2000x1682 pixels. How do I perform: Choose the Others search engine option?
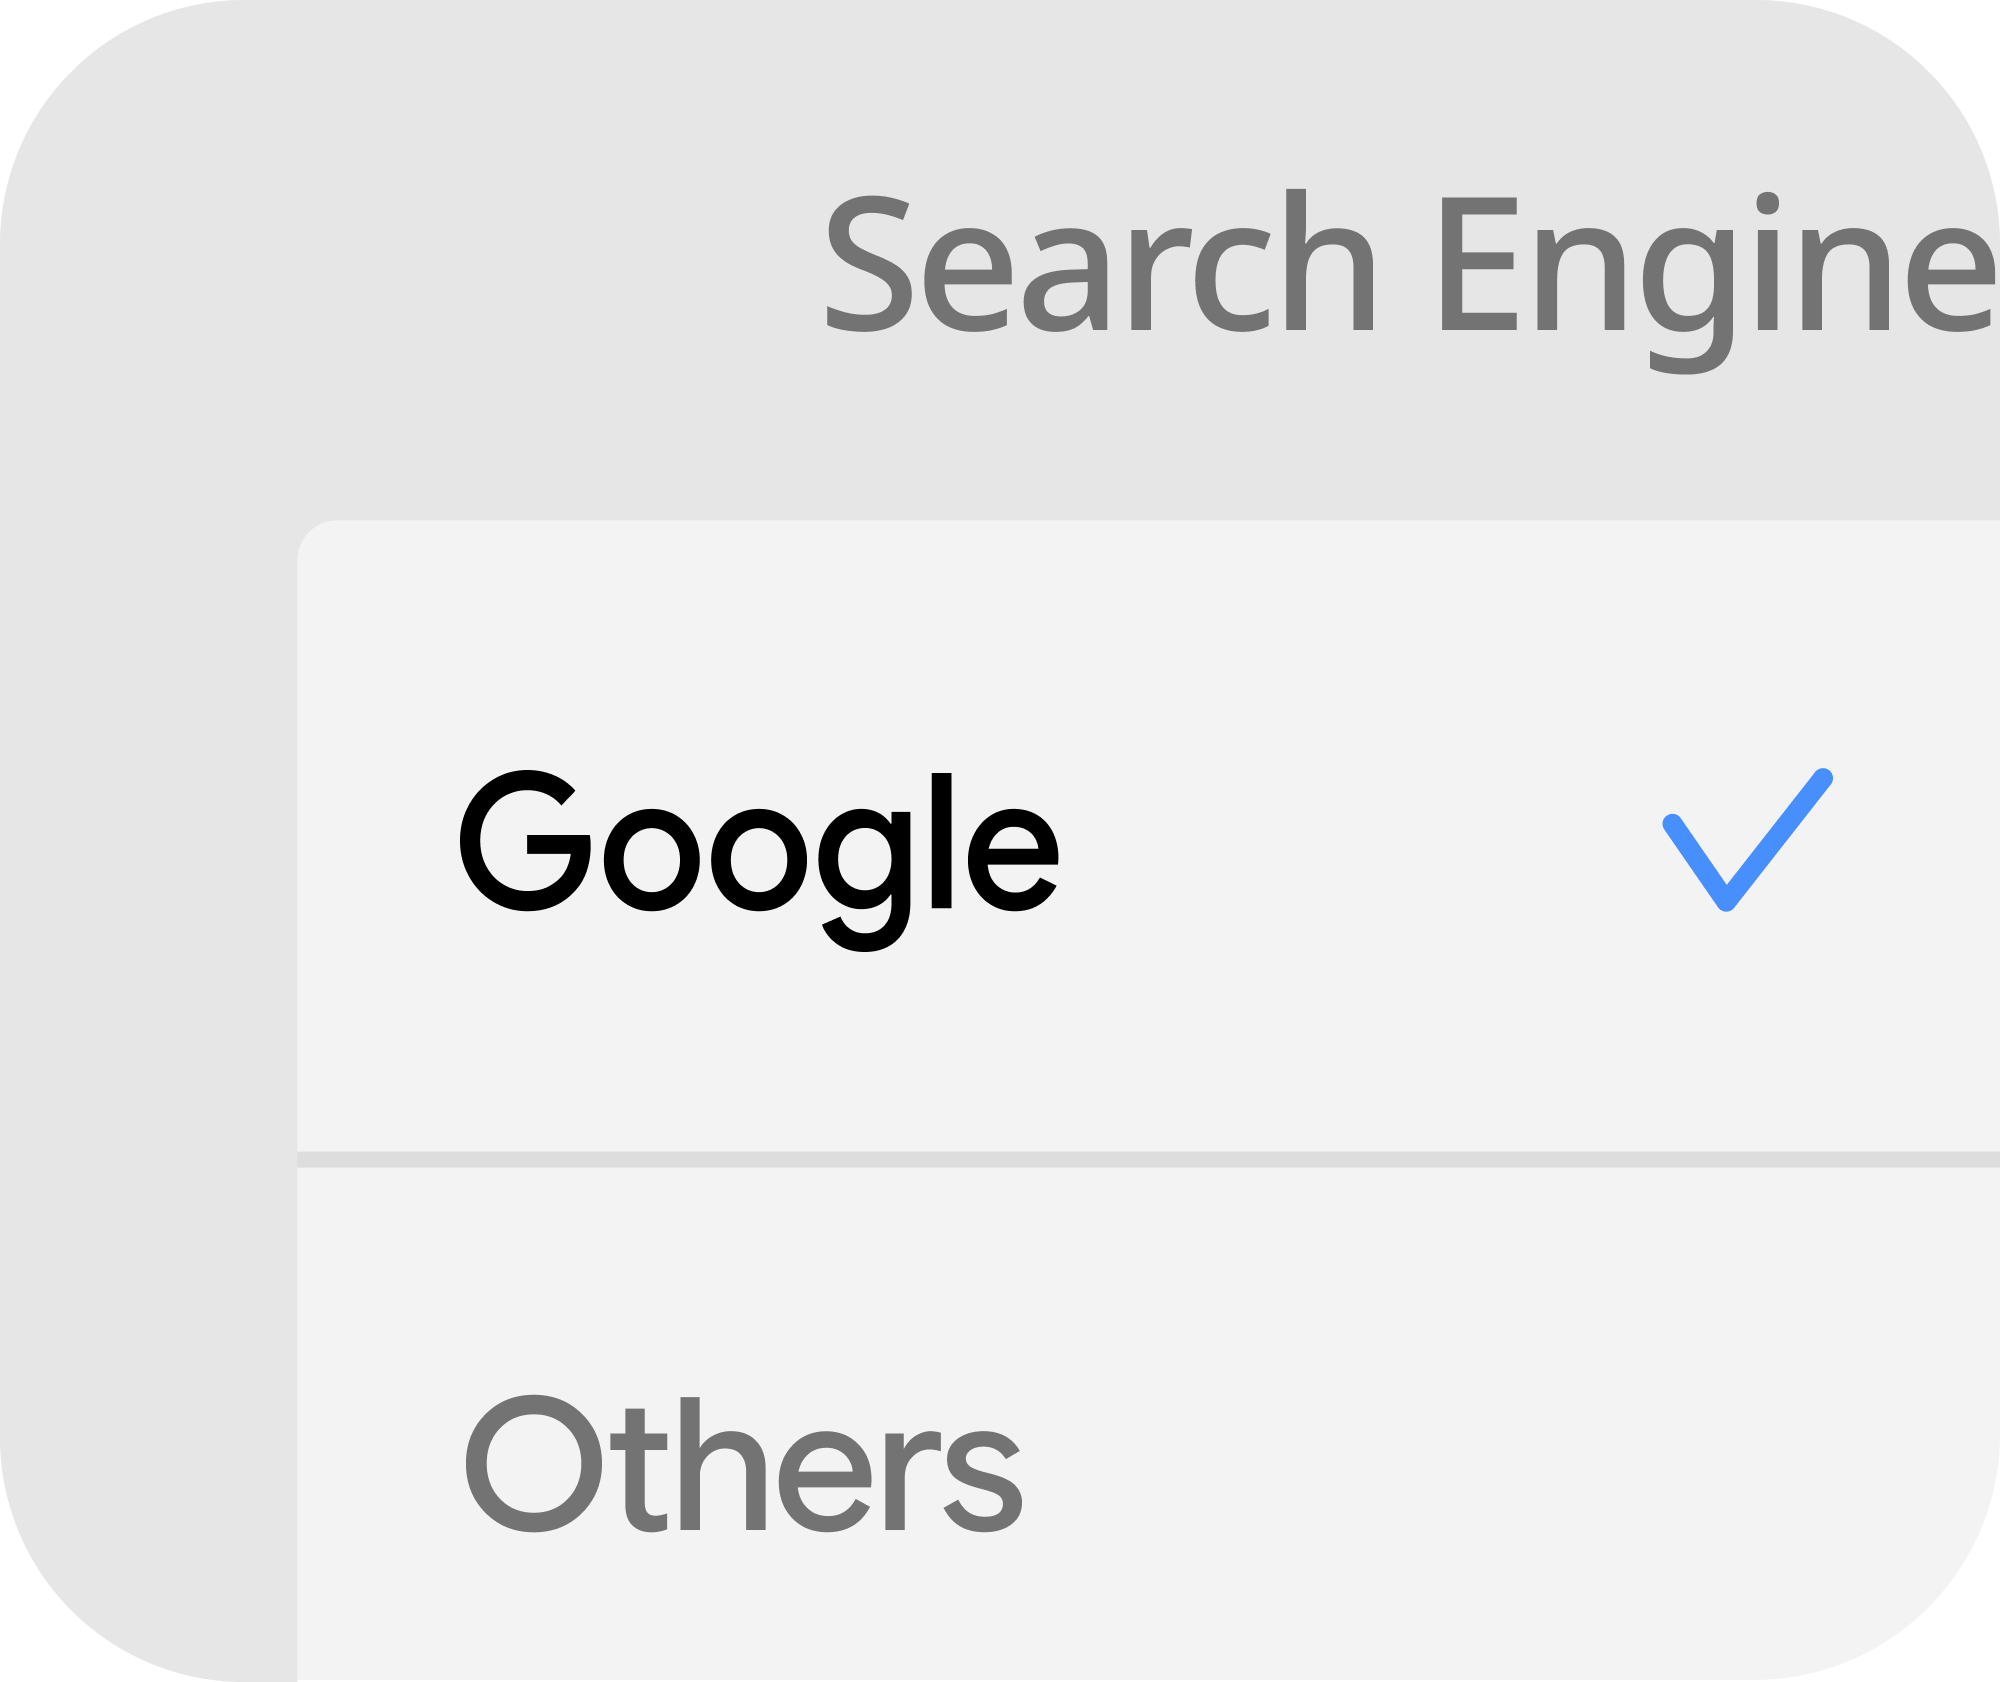click(1148, 1424)
